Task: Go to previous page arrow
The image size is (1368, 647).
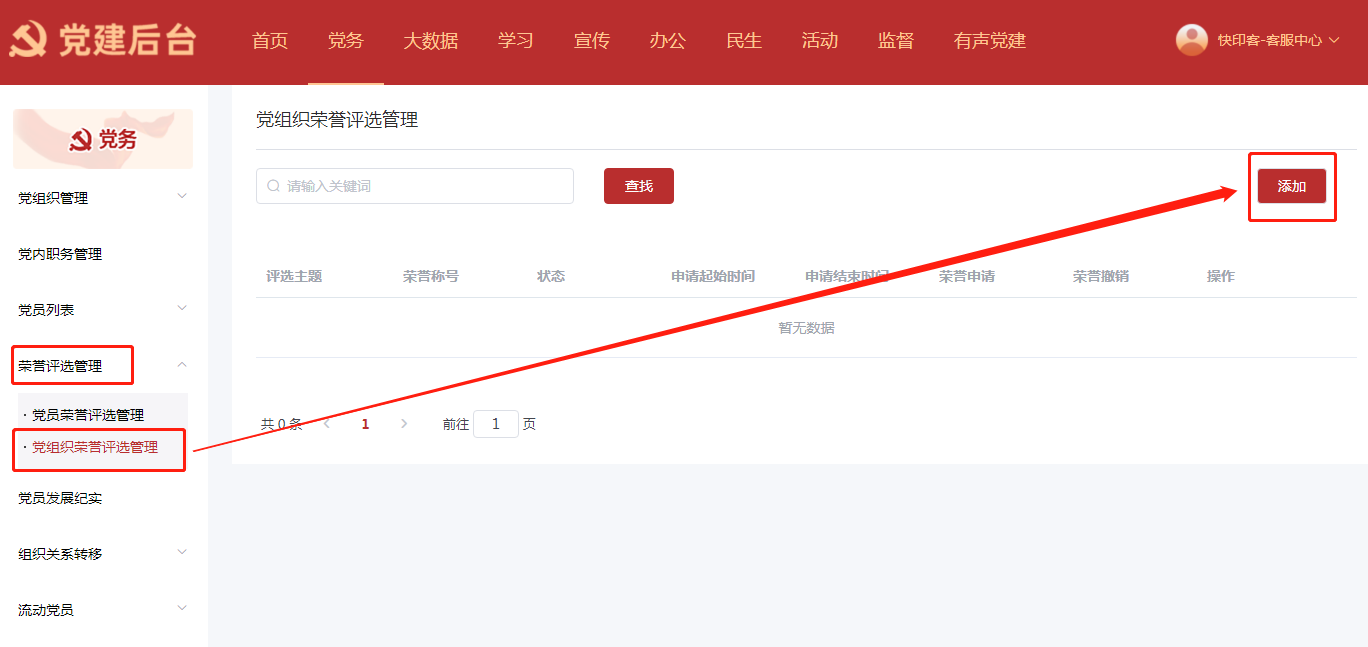Action: (x=327, y=424)
